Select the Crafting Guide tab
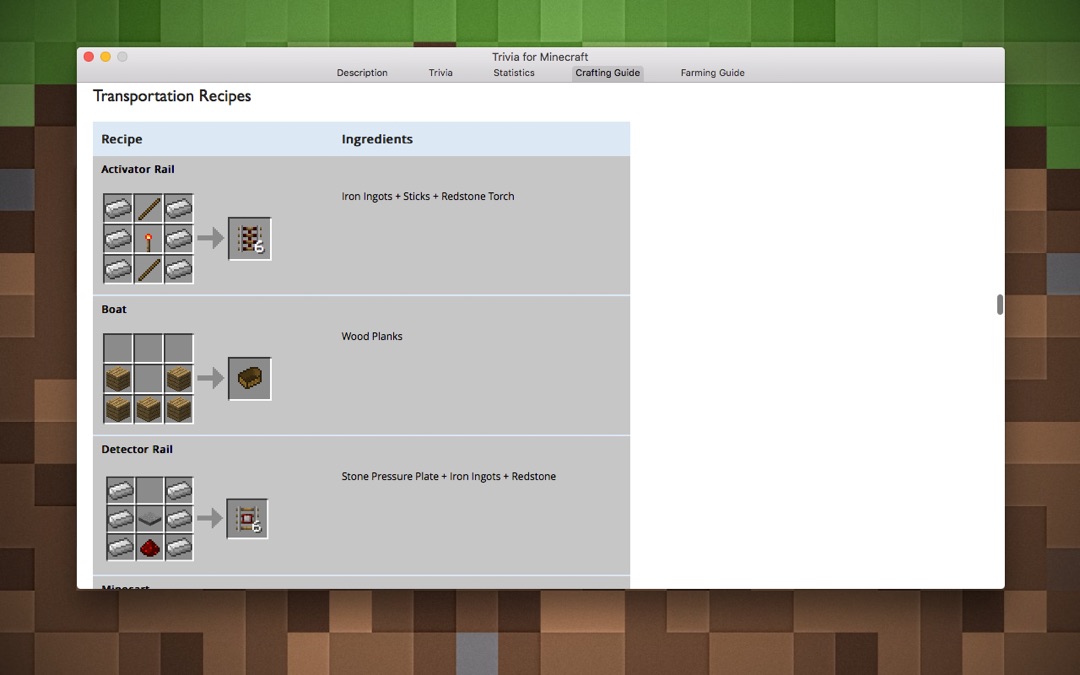This screenshot has width=1080, height=675. pos(608,73)
